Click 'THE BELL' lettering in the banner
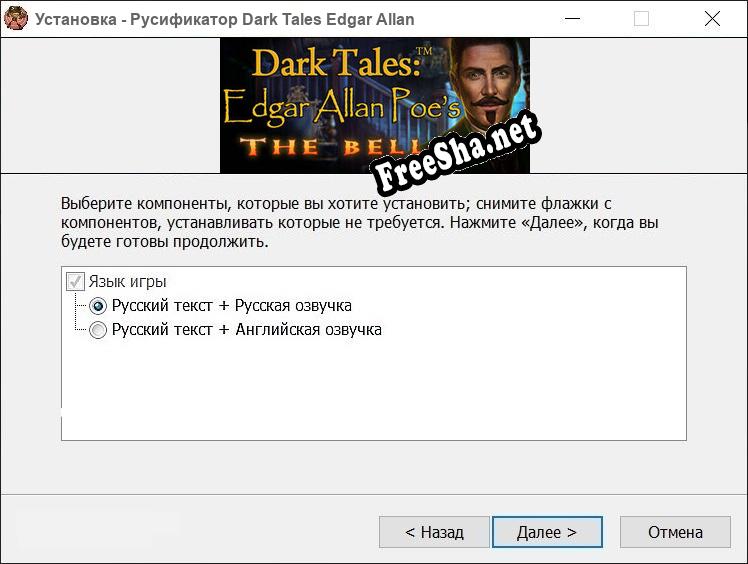 click(329, 147)
